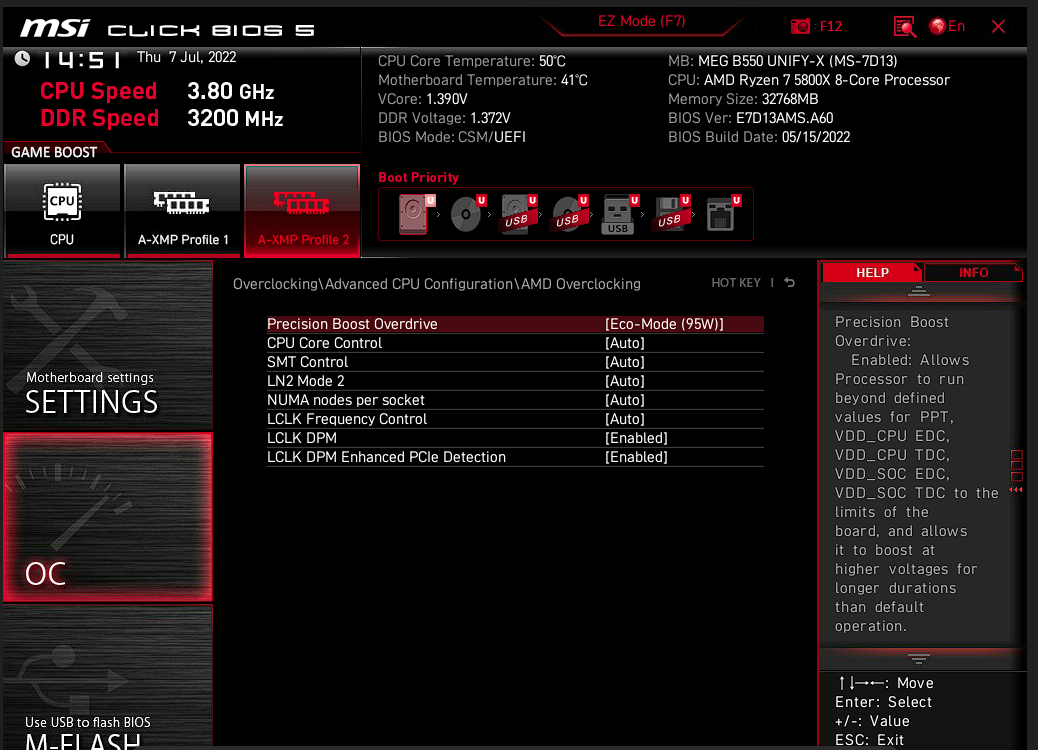Switch to the HELP tab

[x=872, y=273]
